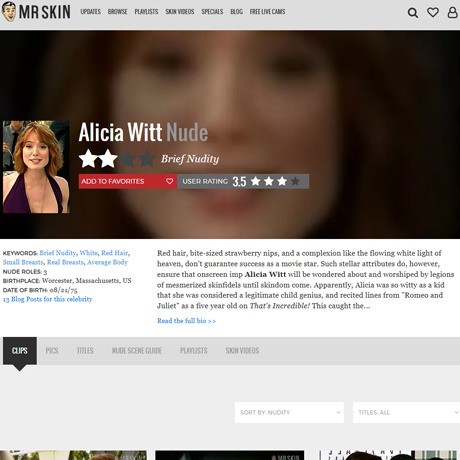This screenshot has width=460, height=460.
Task: Click the Small Breasts keyword link
Action: 23,262
